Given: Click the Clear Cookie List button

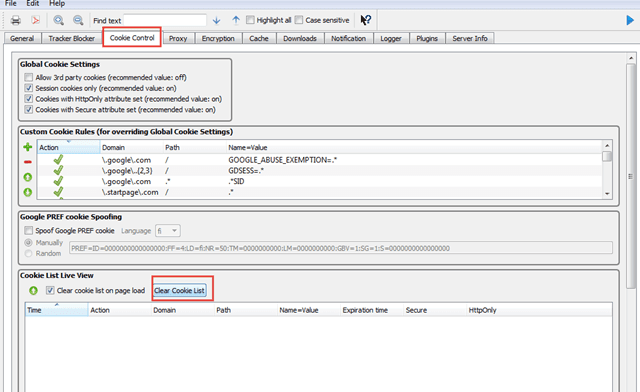Looking at the screenshot, I should pyautogui.click(x=180, y=290).
